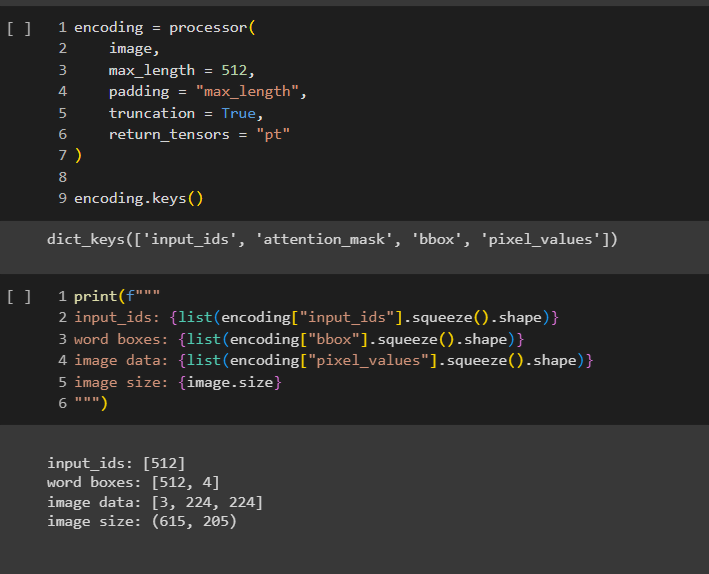Click the closing parenthesis on line 7
This screenshot has width=709, height=574.
[78, 155]
